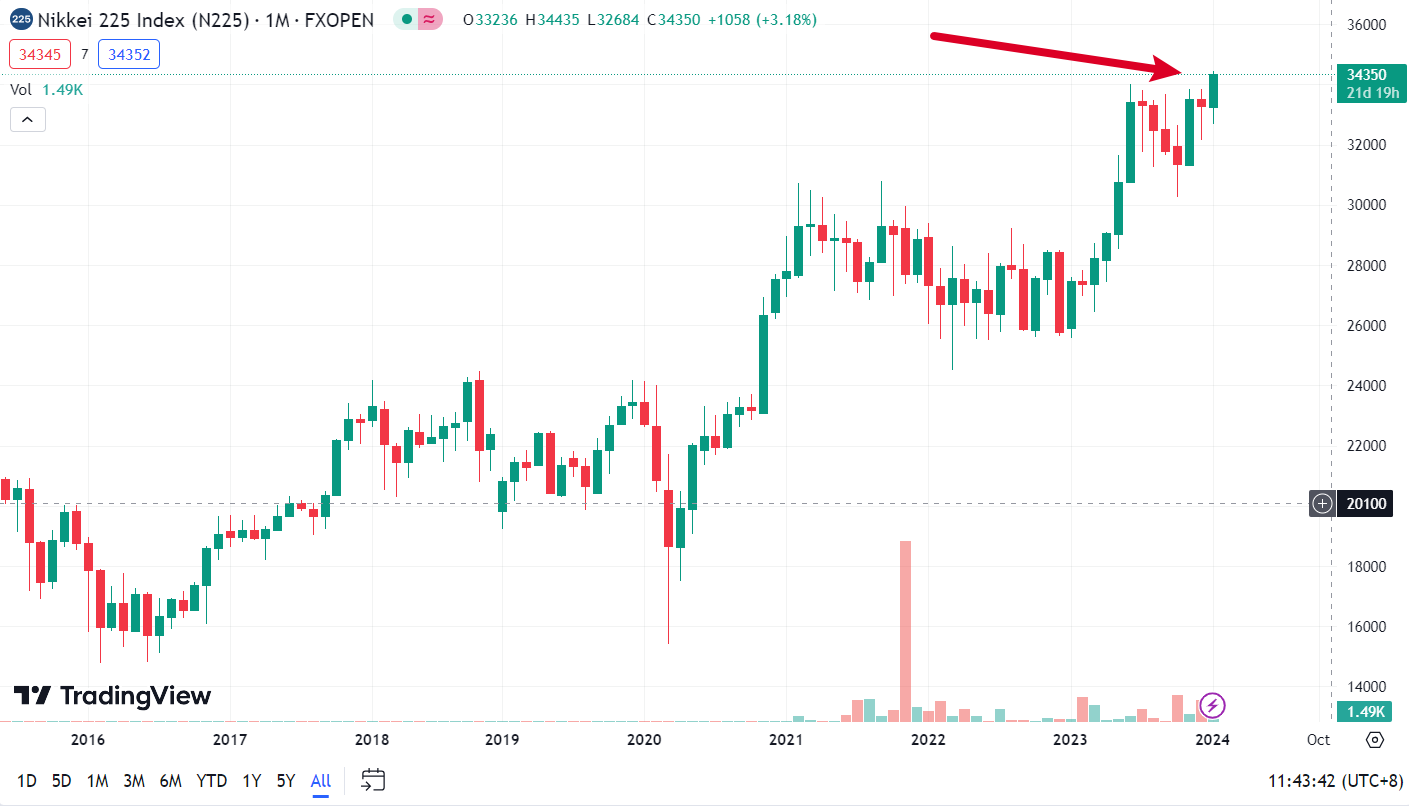Click the green market status dot
Screen dimensions: 1409x806
point(407,19)
